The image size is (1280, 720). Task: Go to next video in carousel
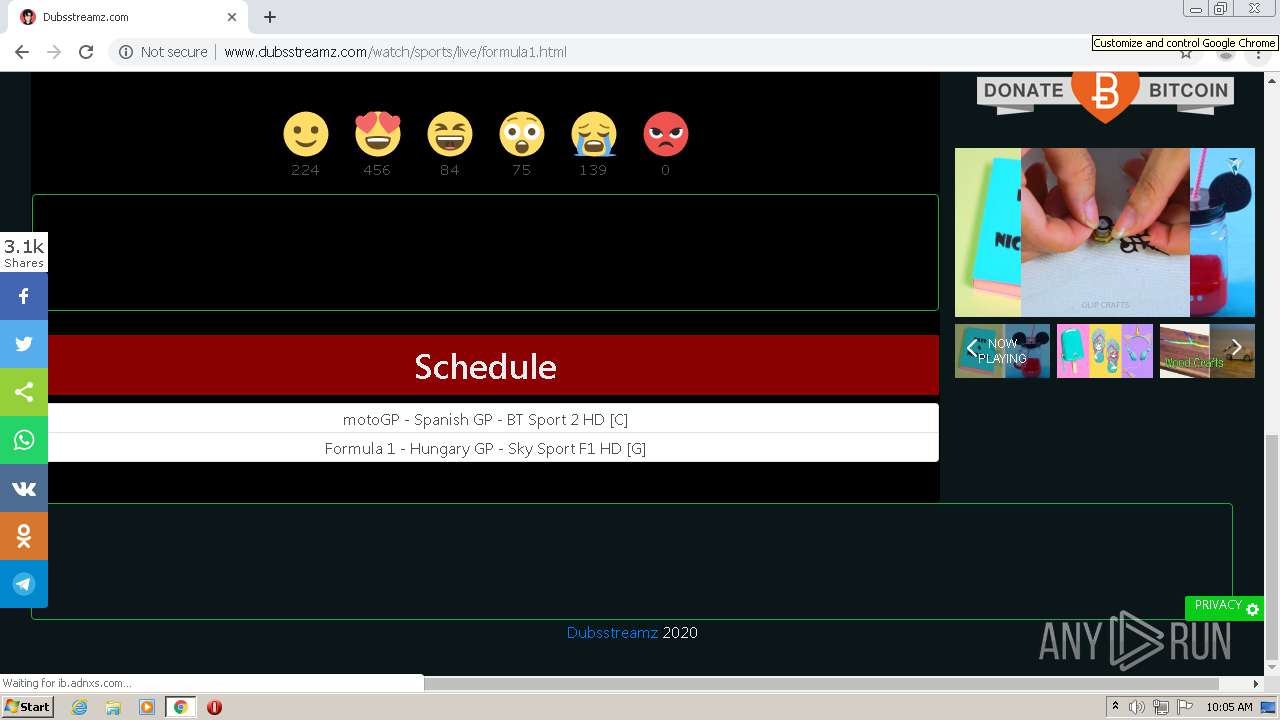pos(1237,348)
